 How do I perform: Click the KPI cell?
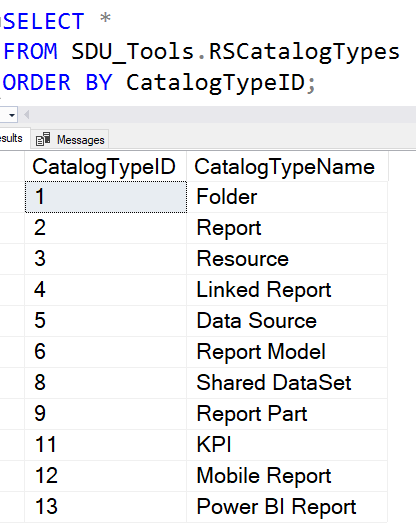tap(287, 445)
